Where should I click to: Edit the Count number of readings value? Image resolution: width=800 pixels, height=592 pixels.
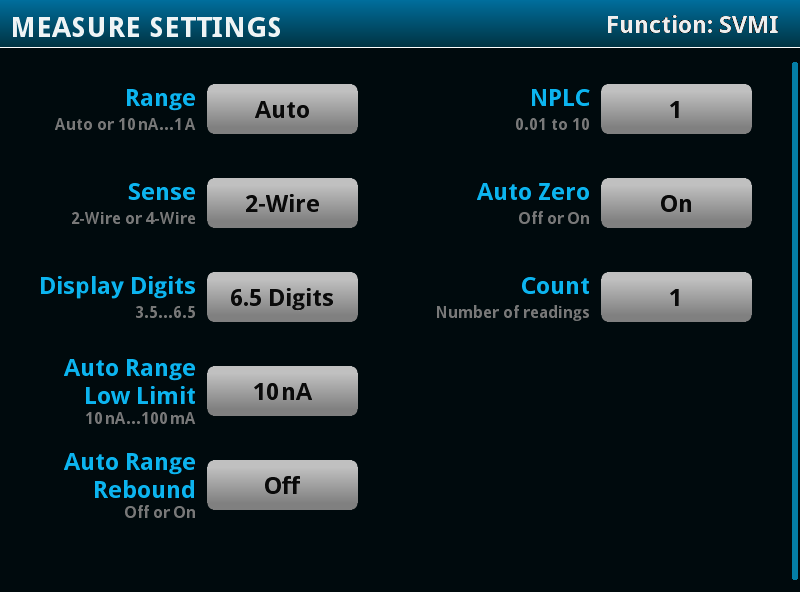coord(676,298)
